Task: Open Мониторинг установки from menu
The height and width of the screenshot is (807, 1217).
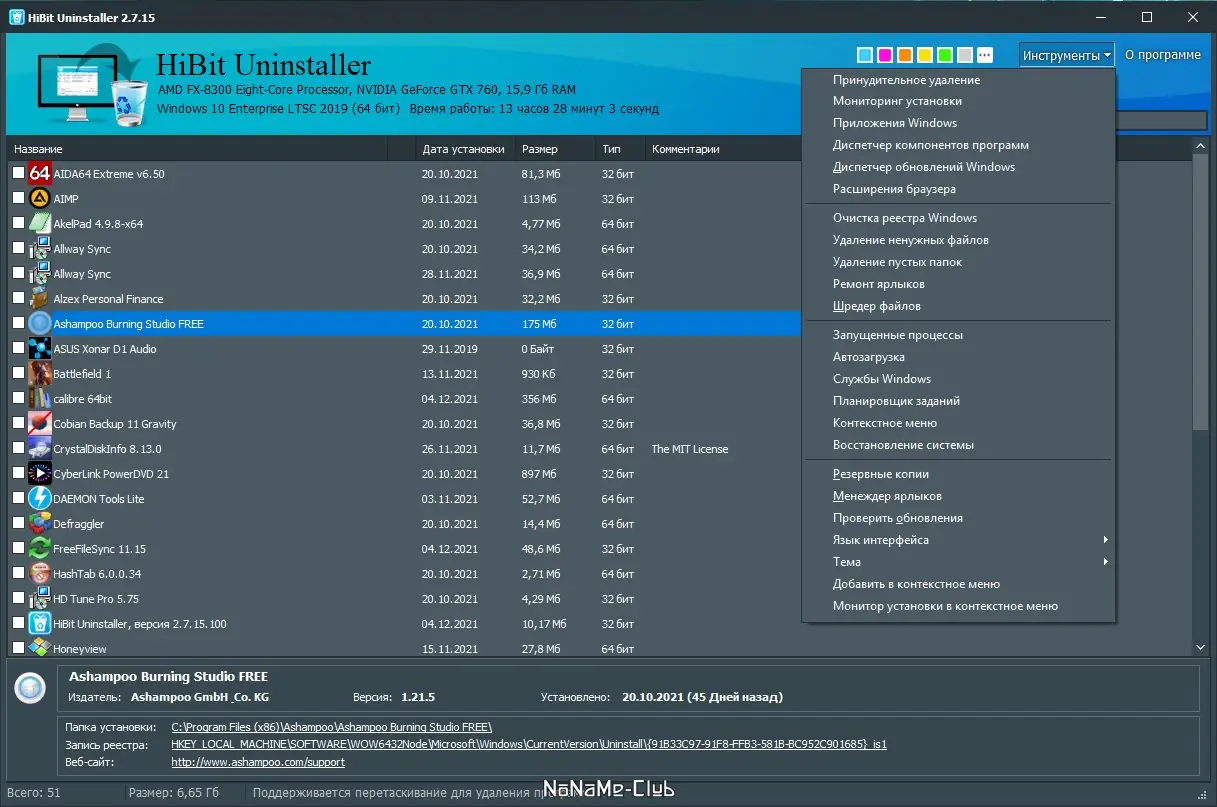Action: coord(959,101)
